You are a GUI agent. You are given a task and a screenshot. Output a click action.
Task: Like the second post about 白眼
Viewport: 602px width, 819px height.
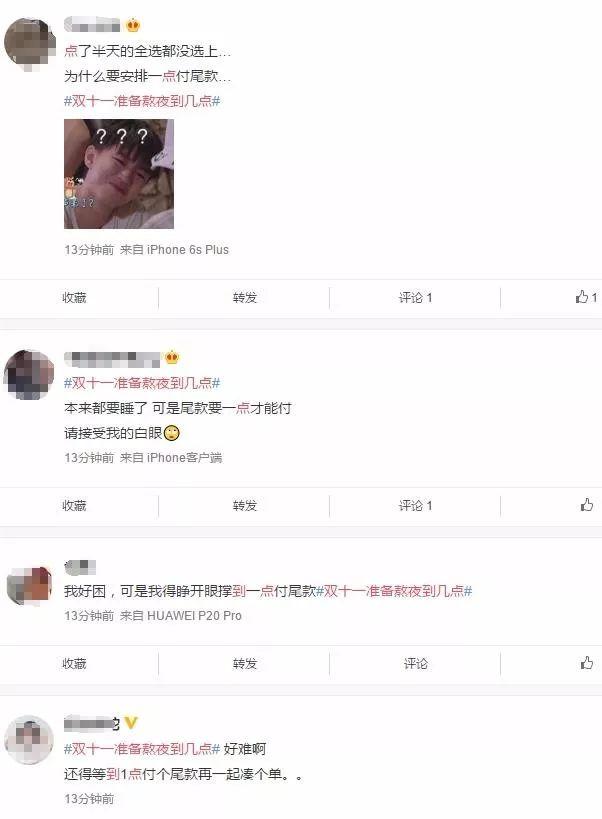pos(586,505)
